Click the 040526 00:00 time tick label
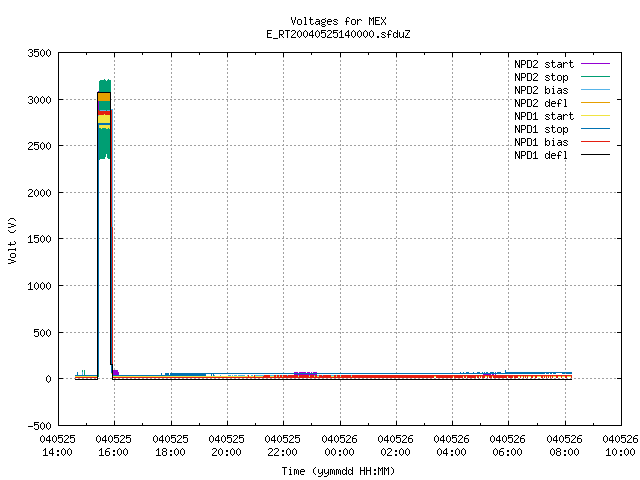This screenshot has height=480, width=640. click(x=339, y=446)
